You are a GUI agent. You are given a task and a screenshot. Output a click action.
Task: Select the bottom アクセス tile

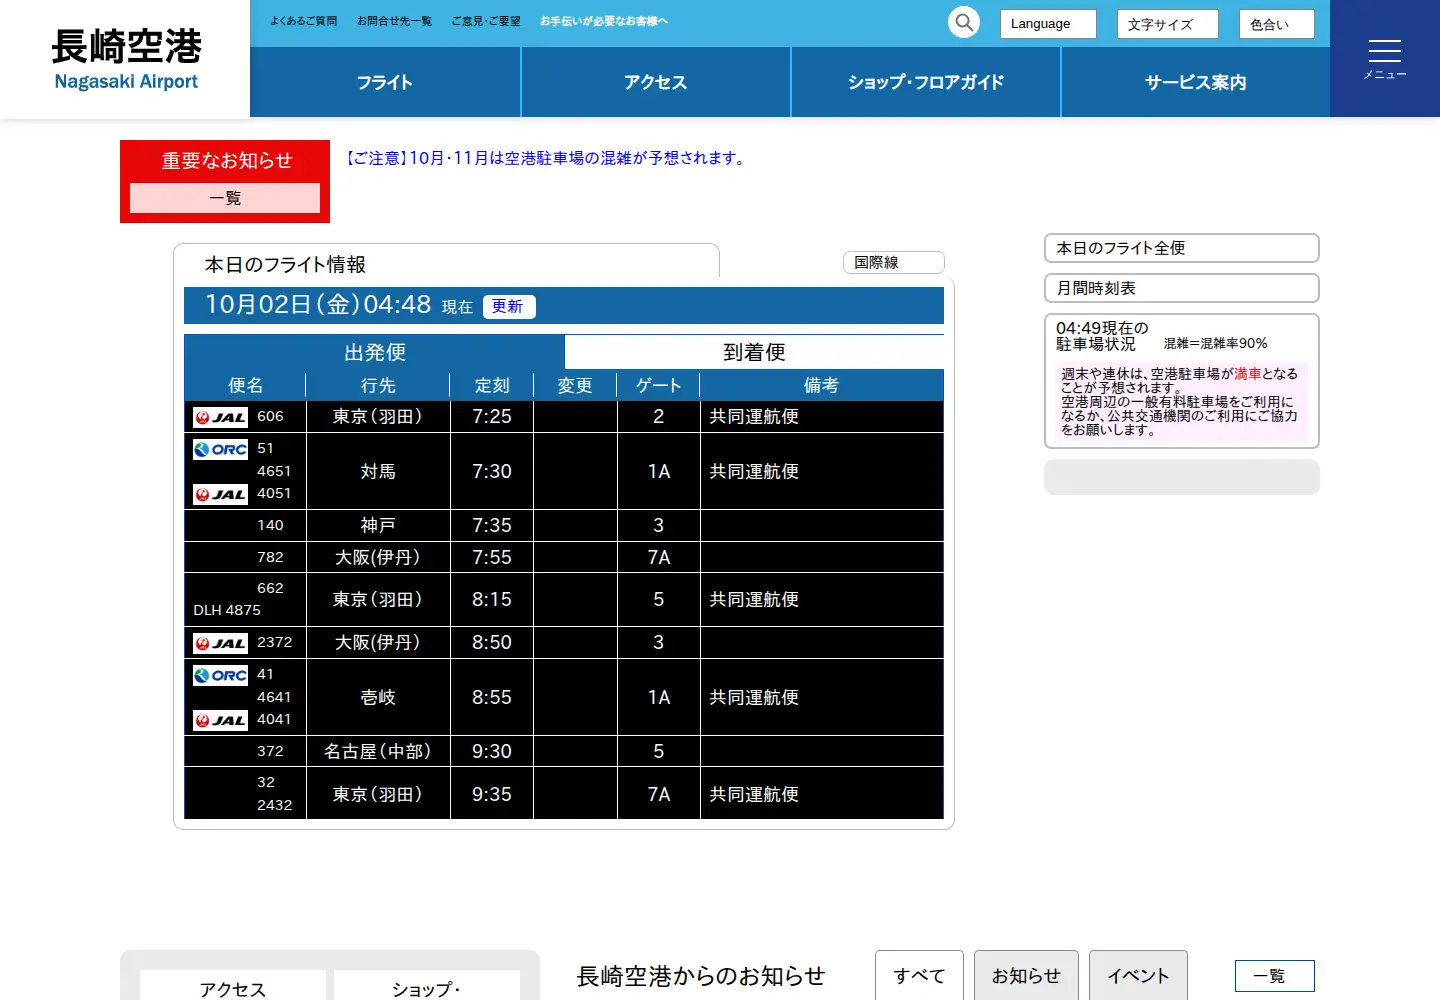[x=233, y=986]
